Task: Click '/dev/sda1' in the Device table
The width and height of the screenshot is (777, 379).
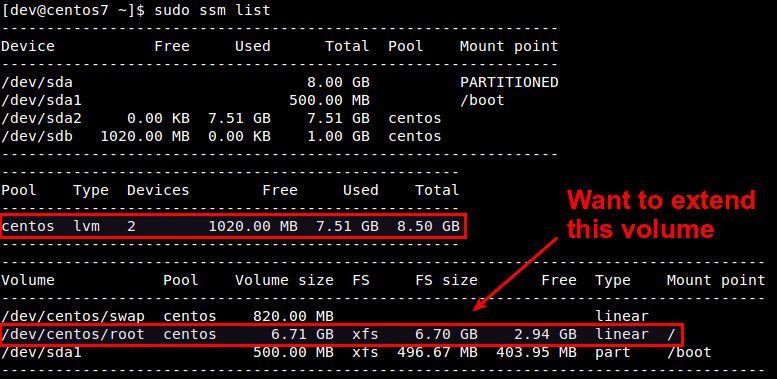Action: 42,100
